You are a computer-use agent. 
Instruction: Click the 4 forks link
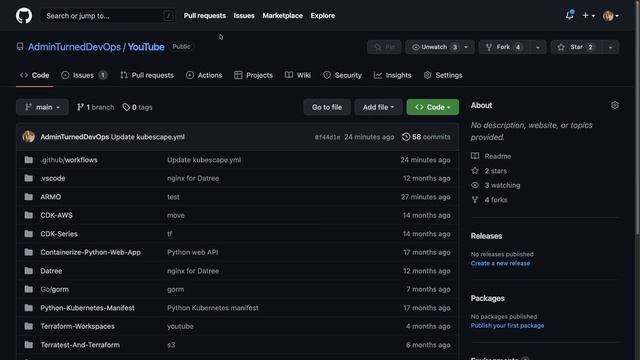(x=489, y=200)
